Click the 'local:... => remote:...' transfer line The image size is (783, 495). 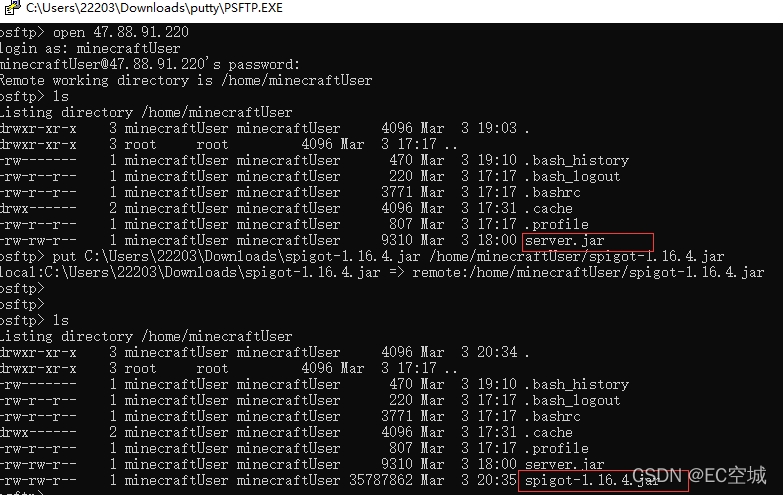(x=382, y=272)
